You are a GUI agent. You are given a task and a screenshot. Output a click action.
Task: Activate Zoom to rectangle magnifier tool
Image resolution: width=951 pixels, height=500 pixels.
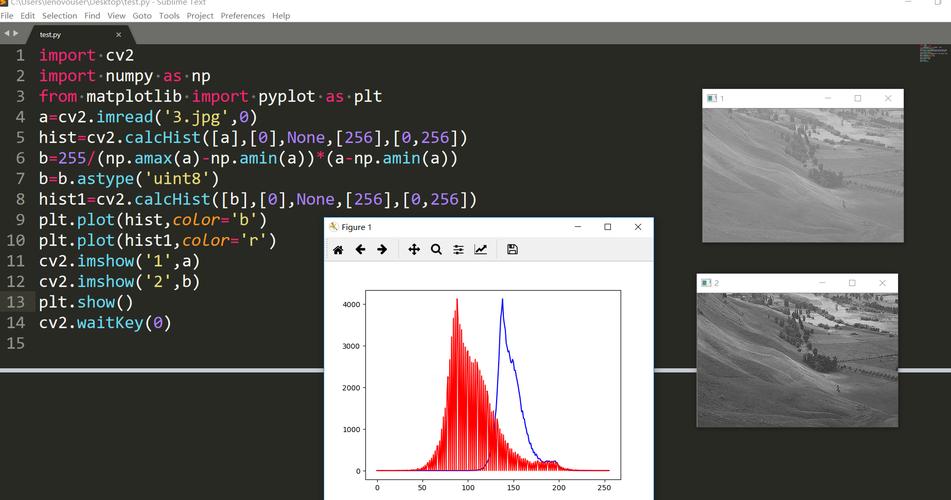coord(436,249)
